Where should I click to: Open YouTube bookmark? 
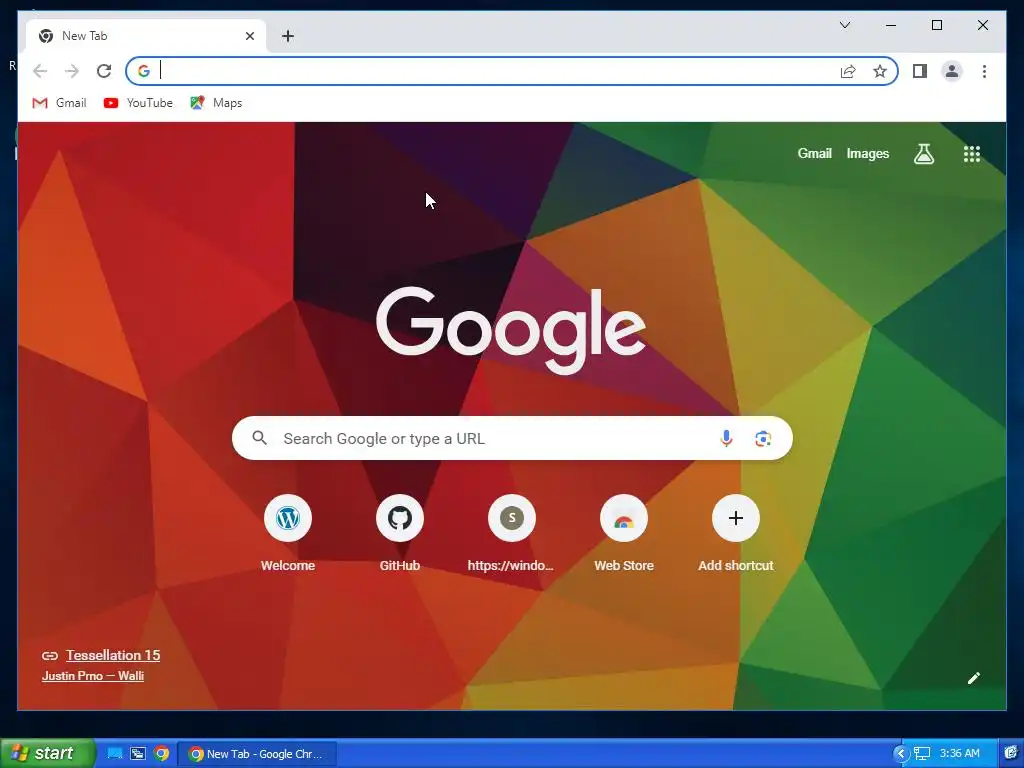(138, 103)
